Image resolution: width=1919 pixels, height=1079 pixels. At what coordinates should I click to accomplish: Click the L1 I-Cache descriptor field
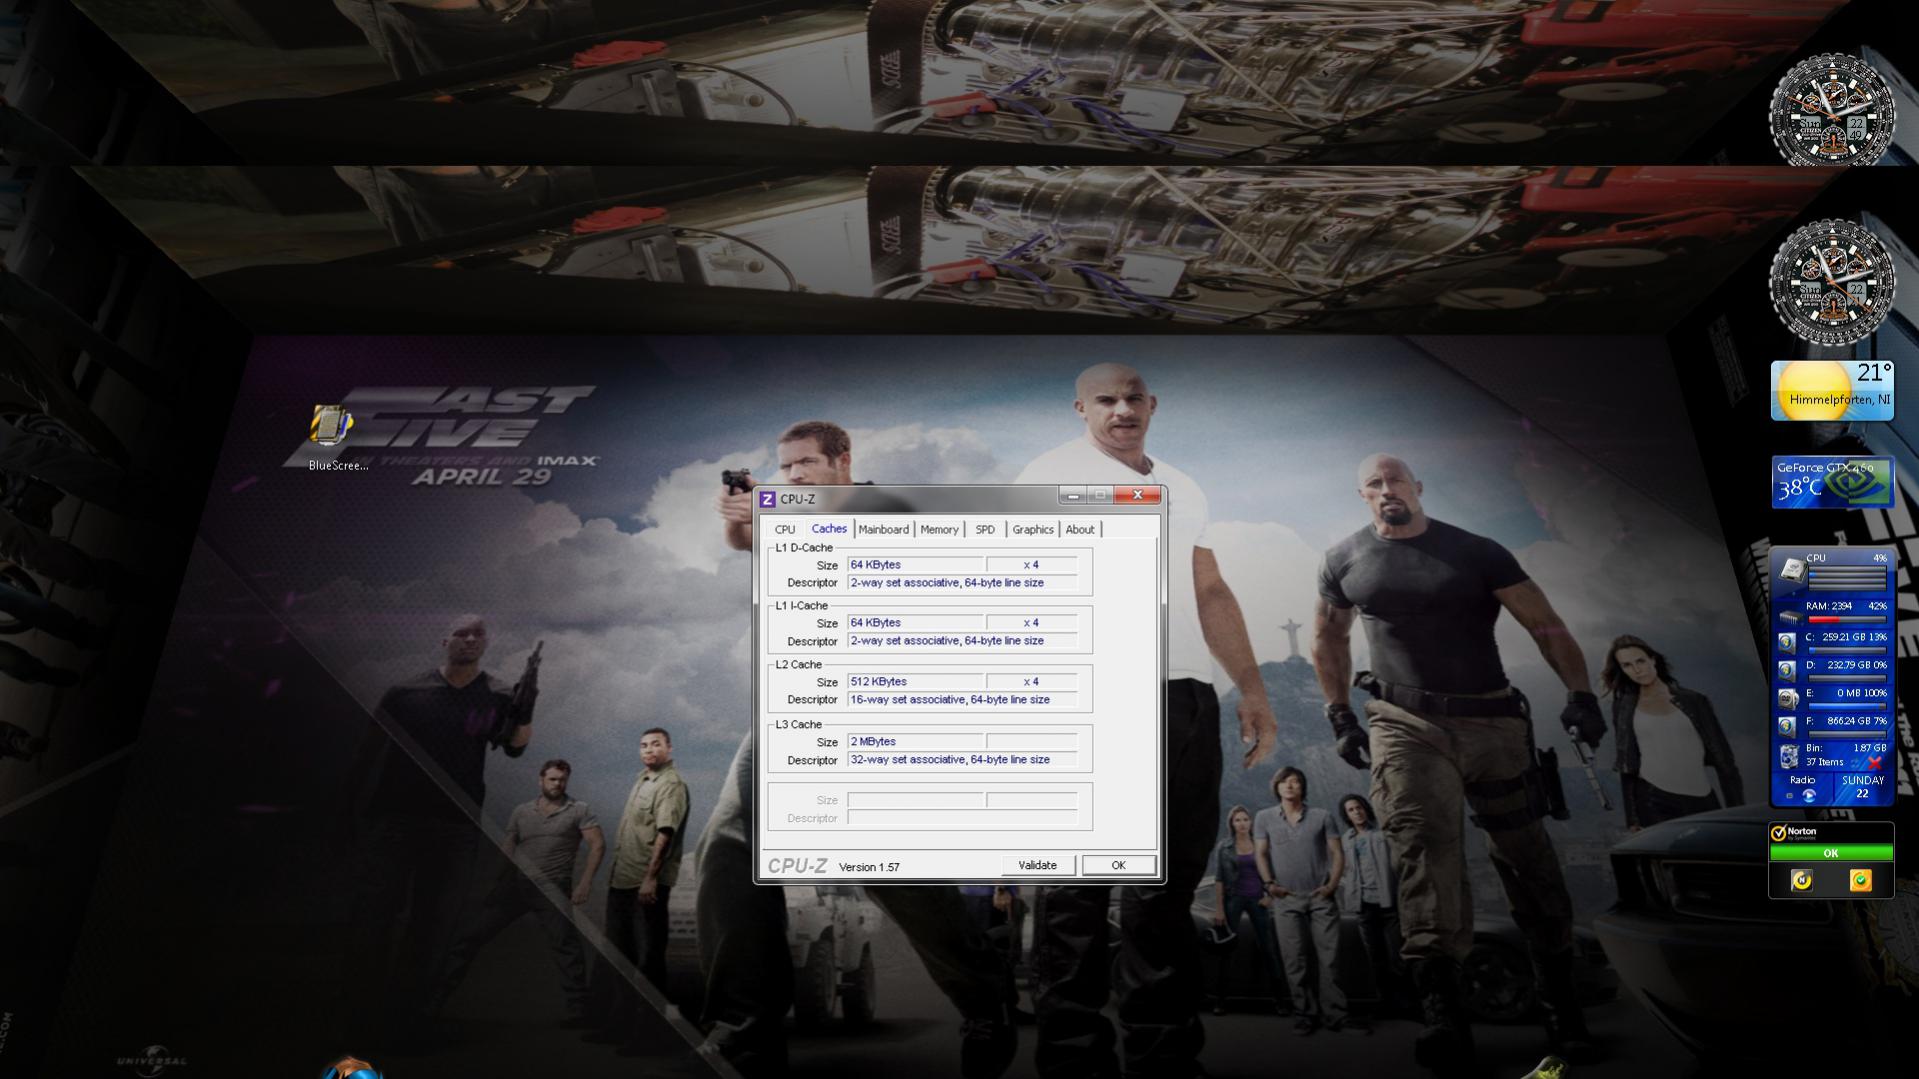click(x=962, y=641)
